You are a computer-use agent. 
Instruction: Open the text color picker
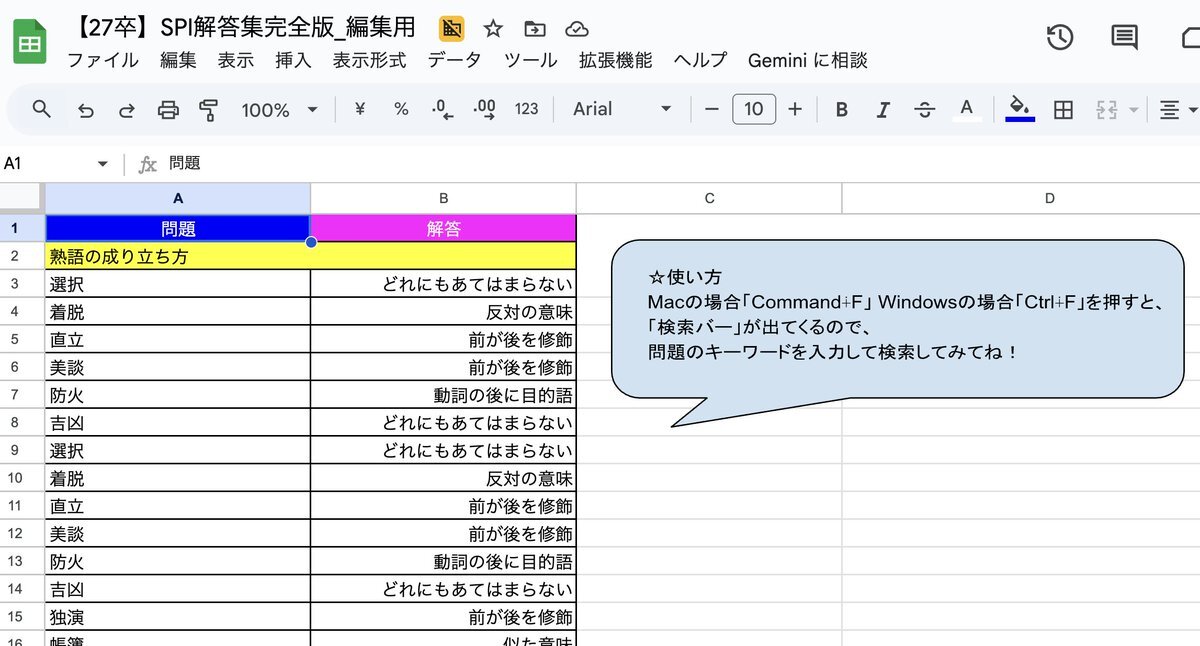(966, 109)
